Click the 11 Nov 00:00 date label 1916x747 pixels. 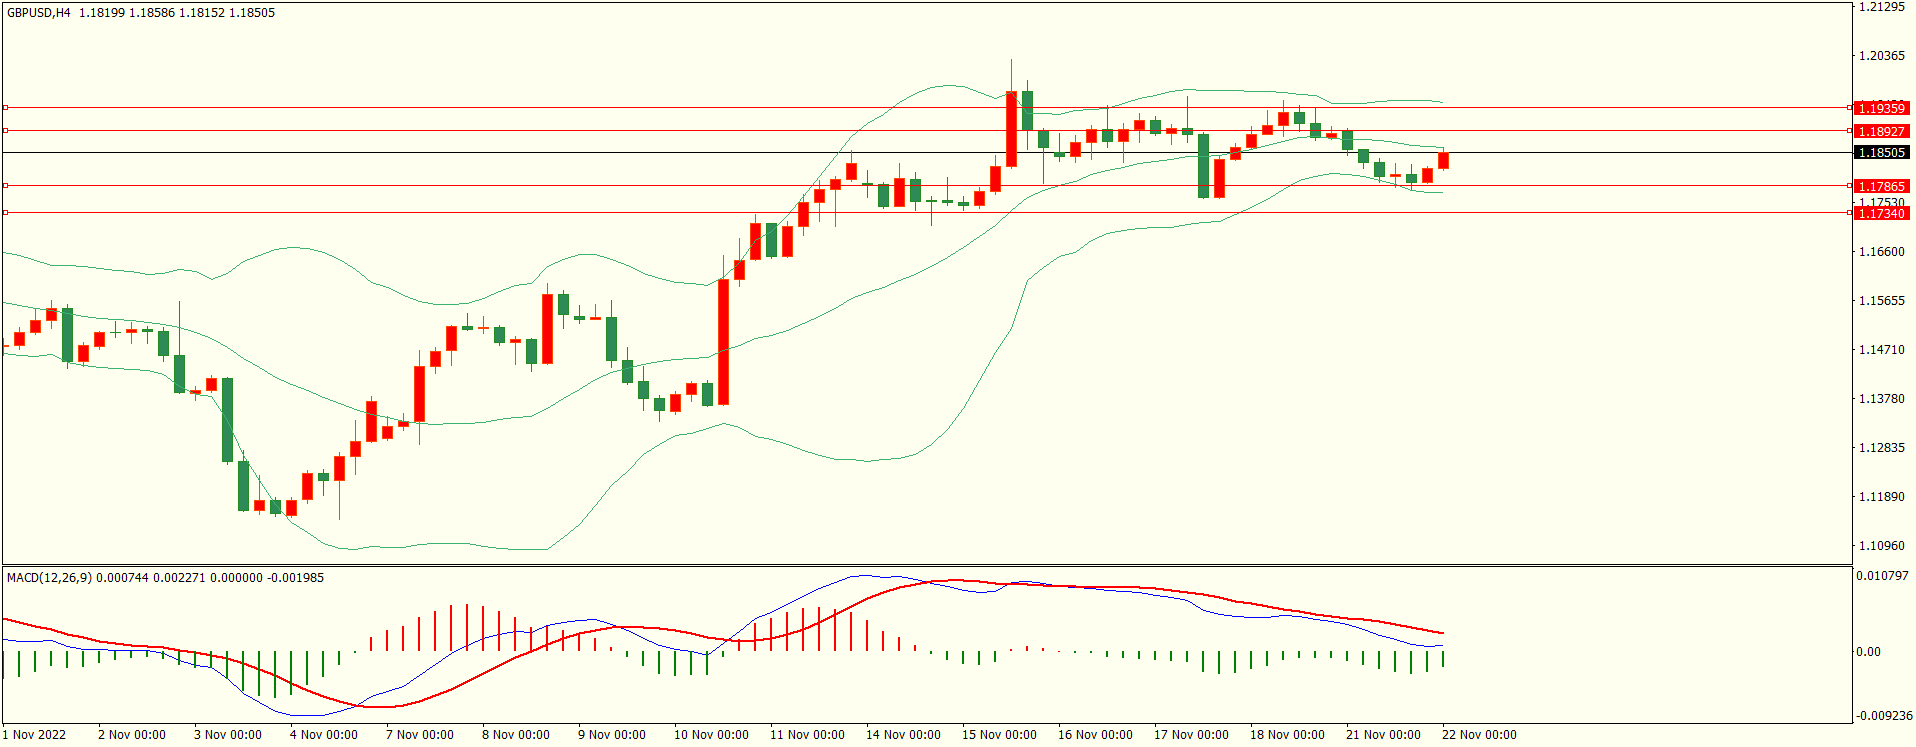(807, 735)
